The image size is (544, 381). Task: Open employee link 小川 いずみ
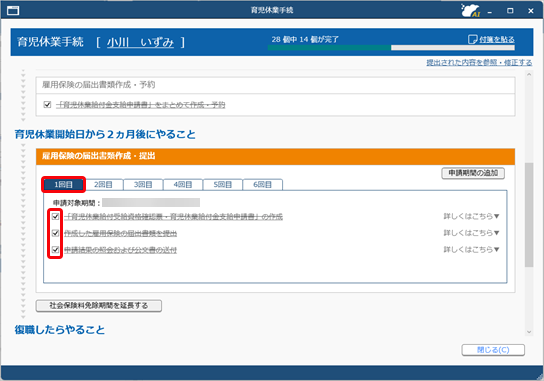pyautogui.click(x=140, y=42)
